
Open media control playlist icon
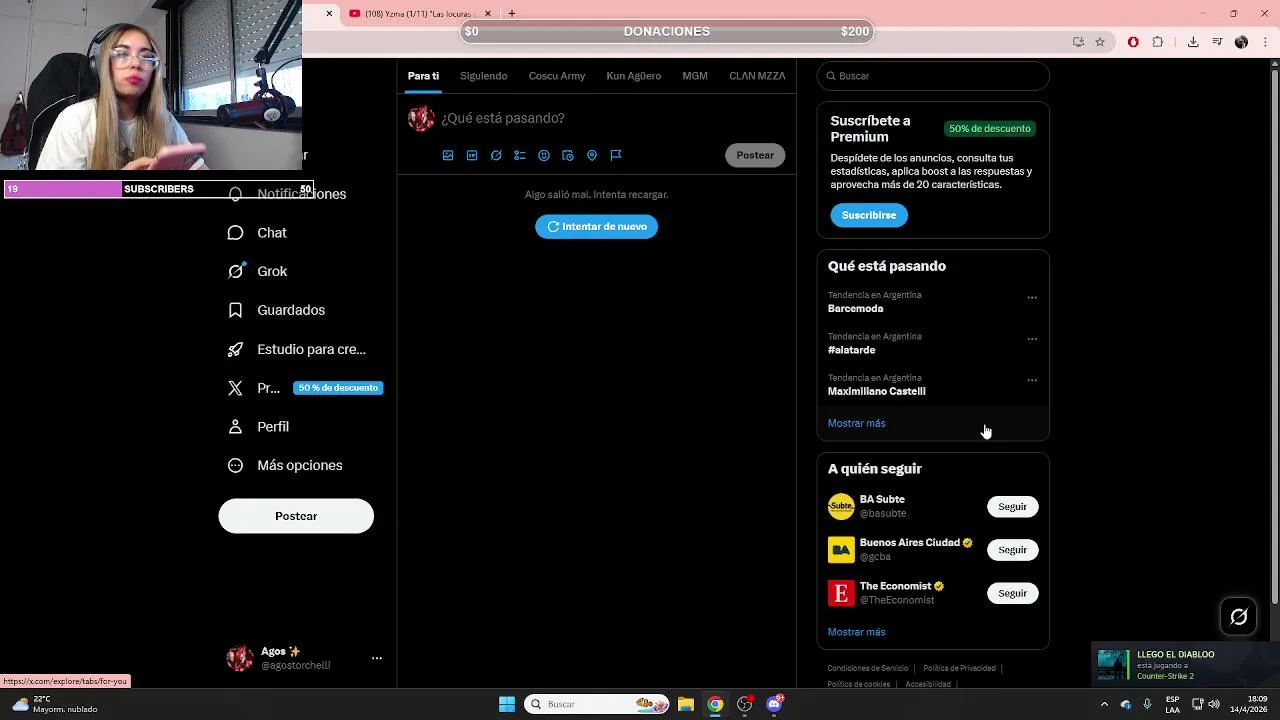tap(1217, 42)
